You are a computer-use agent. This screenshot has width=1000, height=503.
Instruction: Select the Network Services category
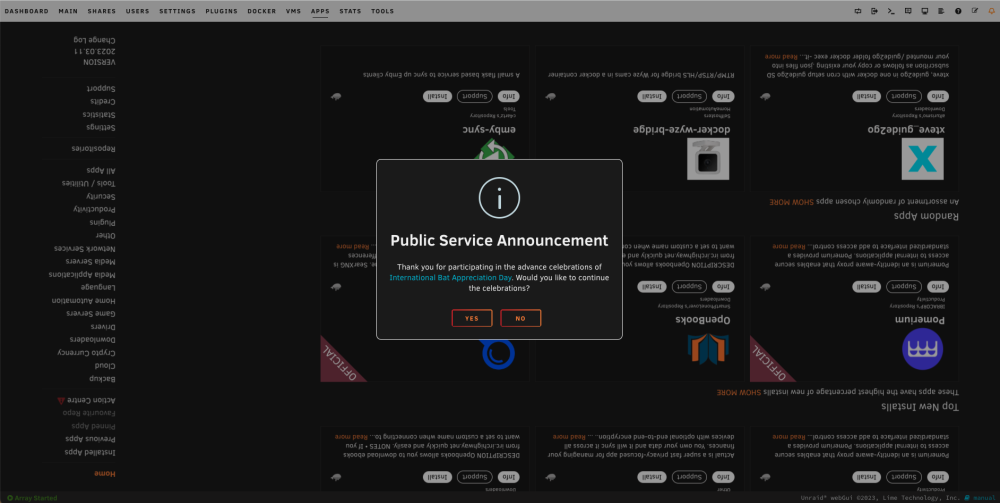pyautogui.click(x=84, y=249)
